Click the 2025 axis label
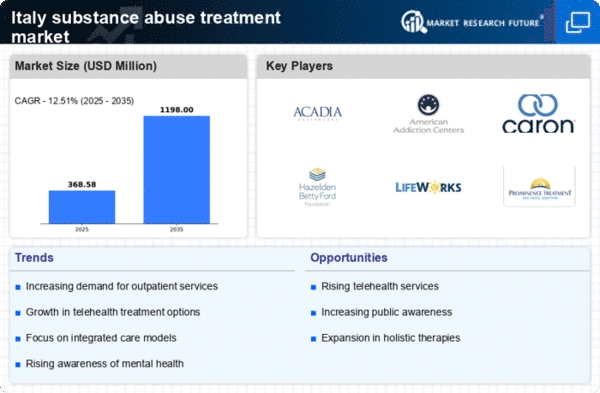Image resolution: width=600 pixels, height=393 pixels. coord(82,230)
